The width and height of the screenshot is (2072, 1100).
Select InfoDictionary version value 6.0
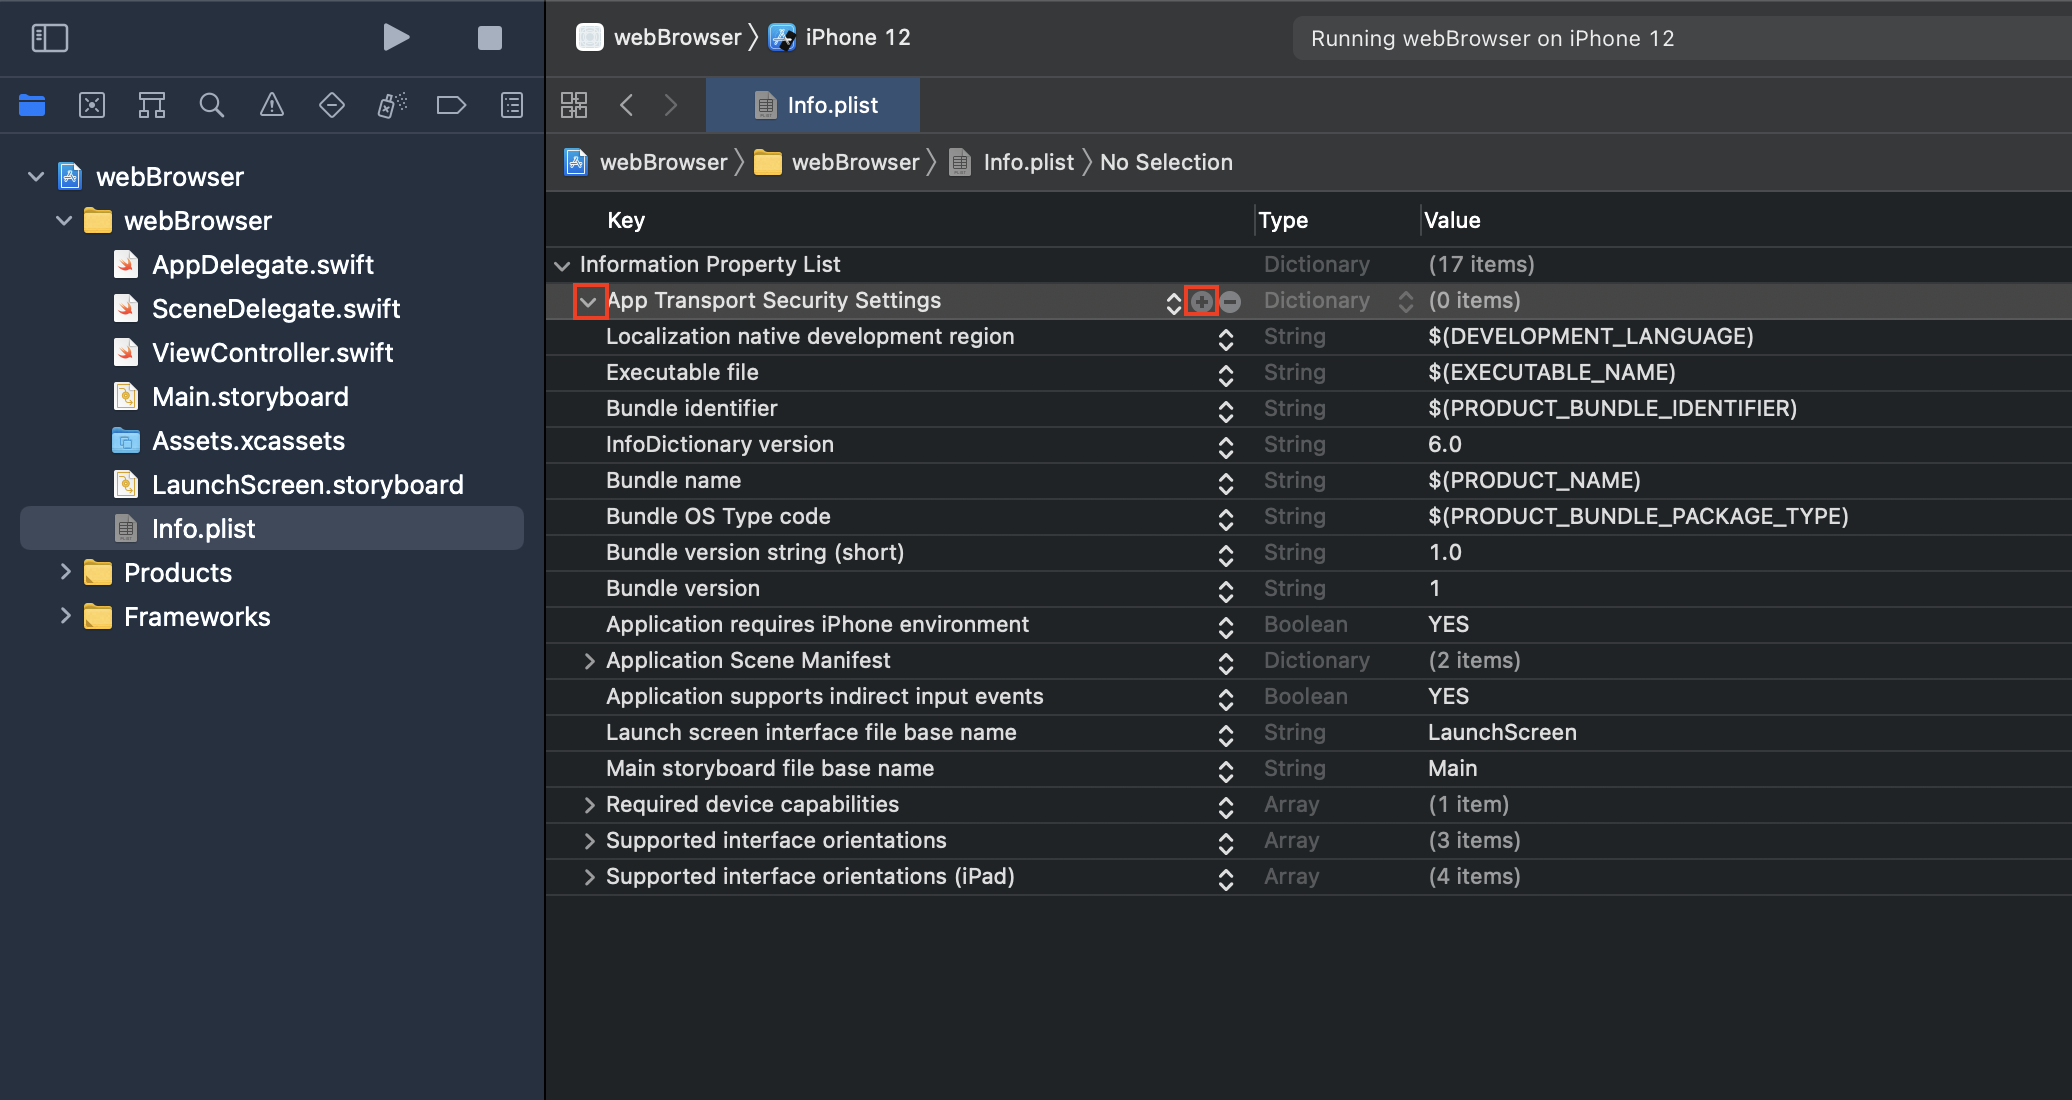pos(1444,444)
